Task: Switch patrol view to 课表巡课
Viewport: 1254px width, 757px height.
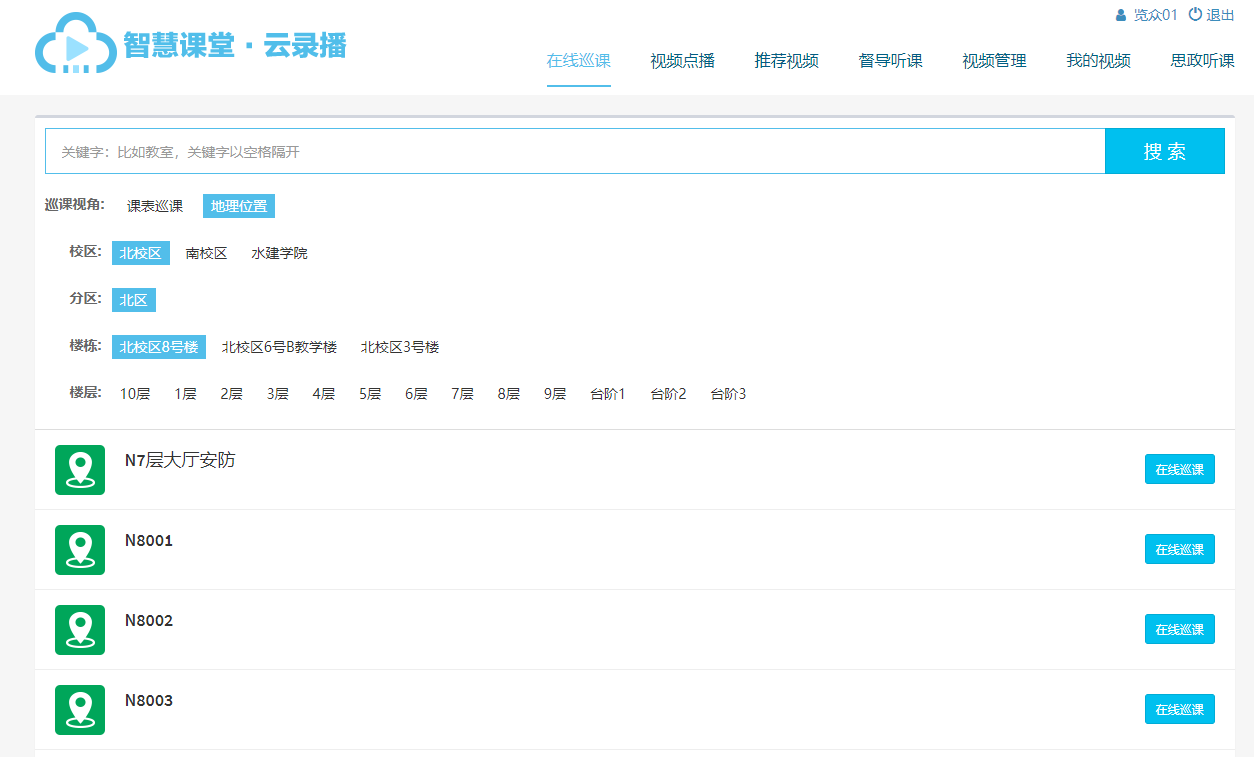Action: pyautogui.click(x=155, y=206)
